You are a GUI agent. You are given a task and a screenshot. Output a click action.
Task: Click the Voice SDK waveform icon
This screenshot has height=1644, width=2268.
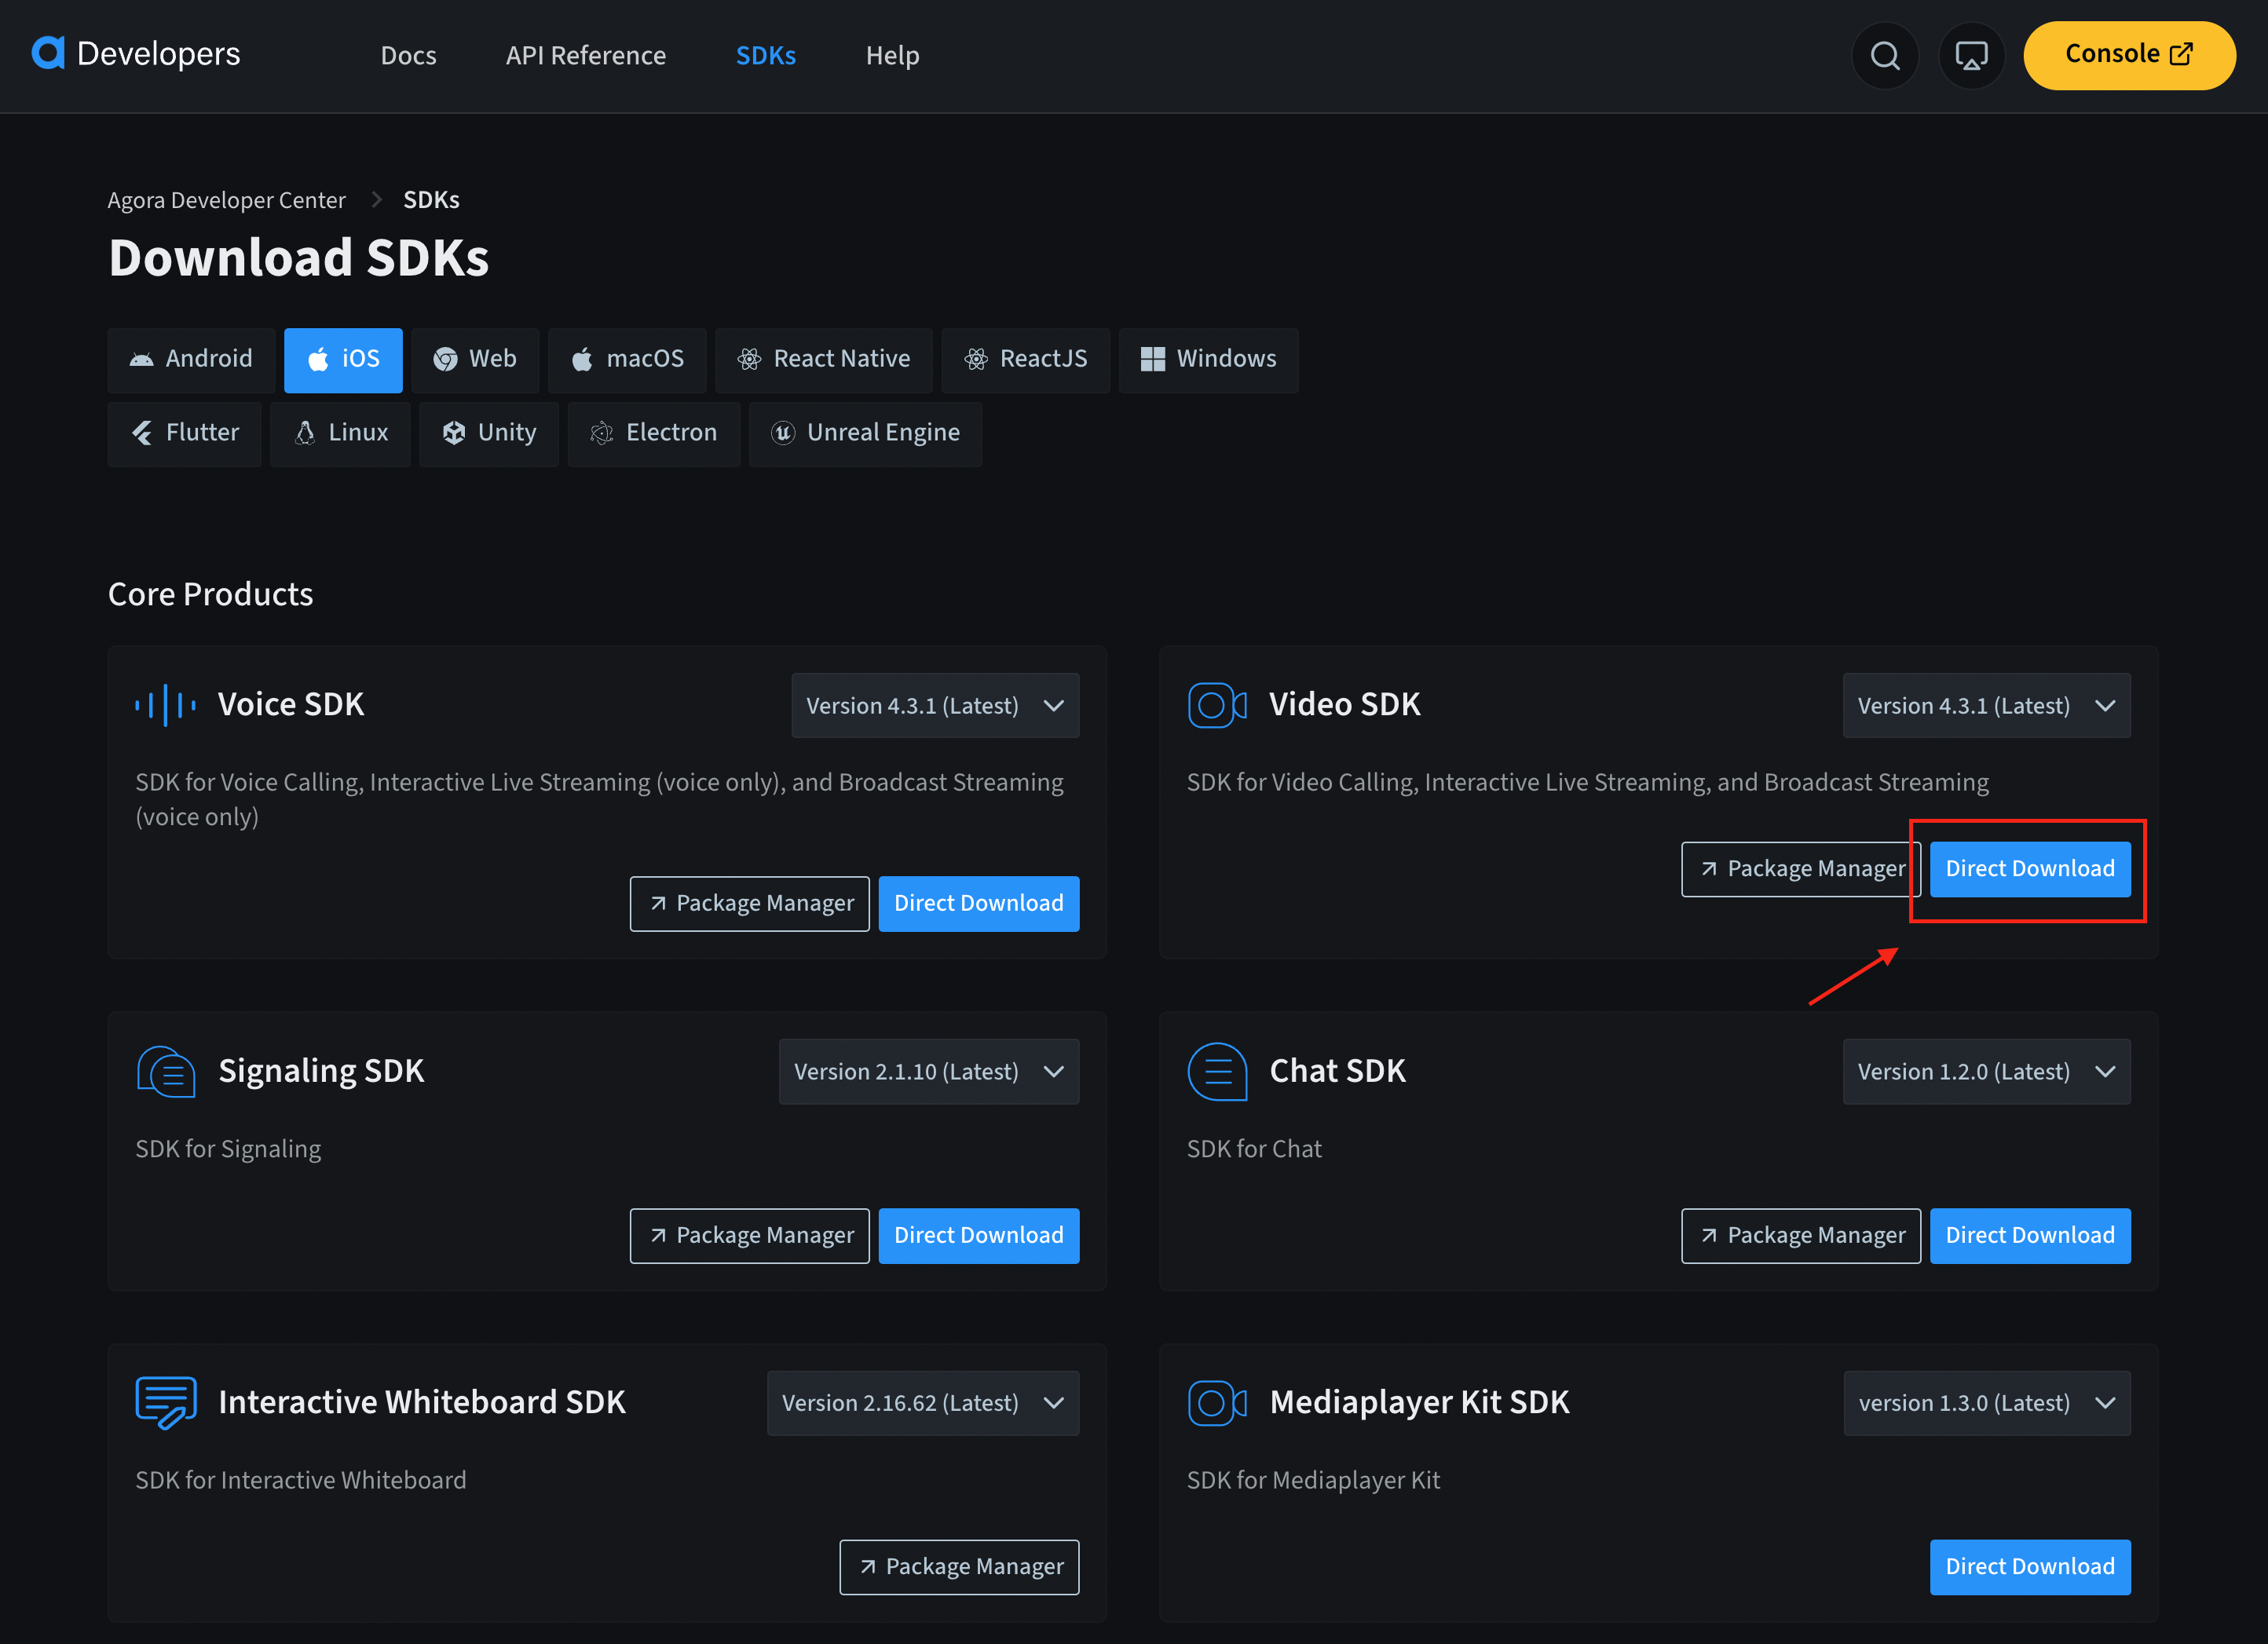[165, 705]
